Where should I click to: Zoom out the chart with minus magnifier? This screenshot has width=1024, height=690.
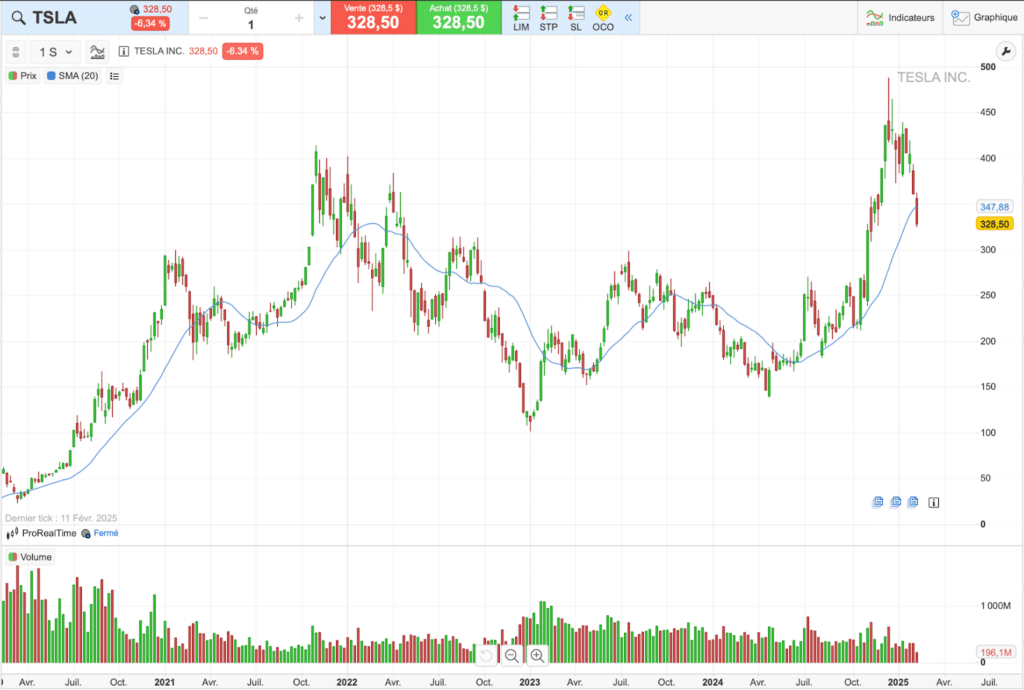click(x=512, y=655)
